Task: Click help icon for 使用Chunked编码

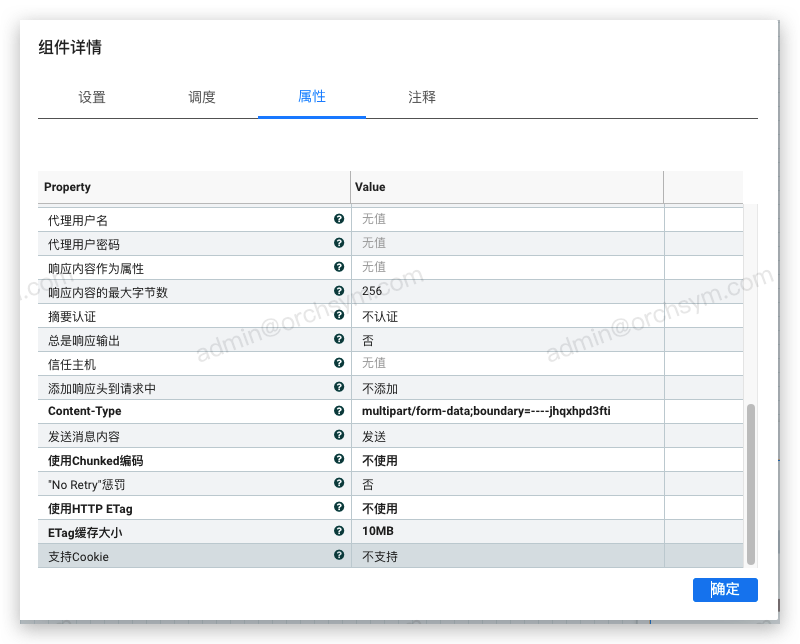Action: tap(339, 459)
